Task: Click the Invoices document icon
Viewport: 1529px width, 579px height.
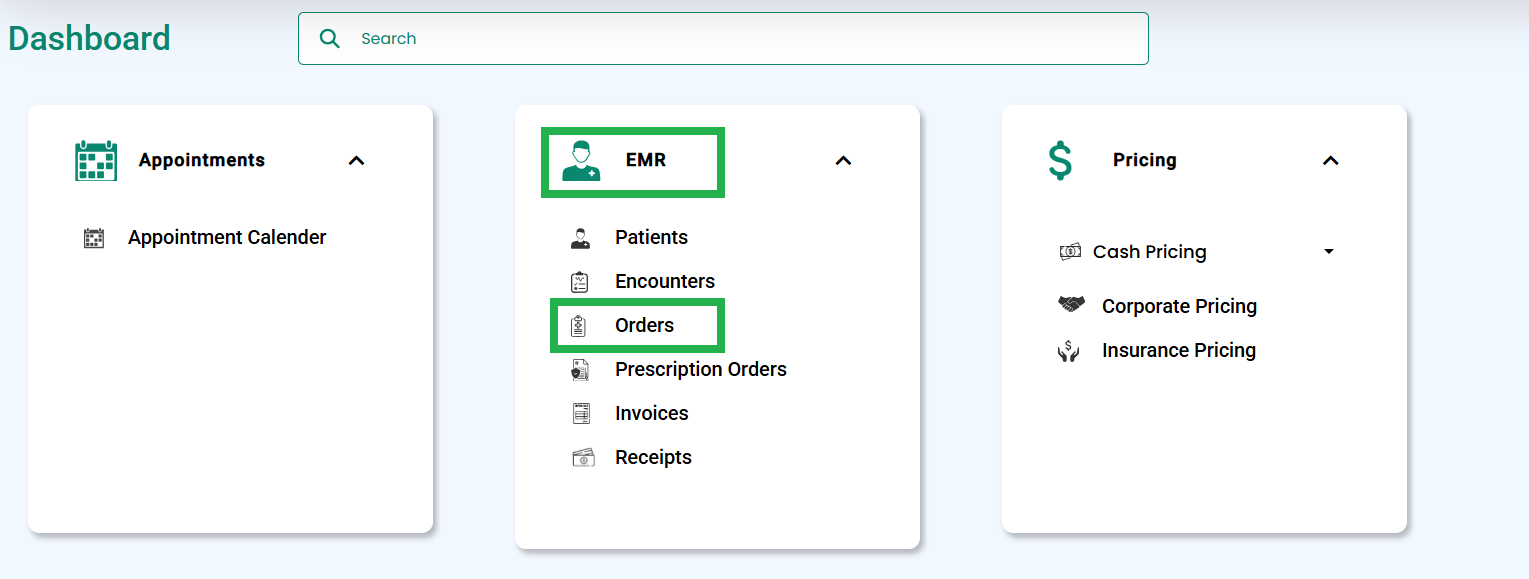Action: (x=581, y=414)
